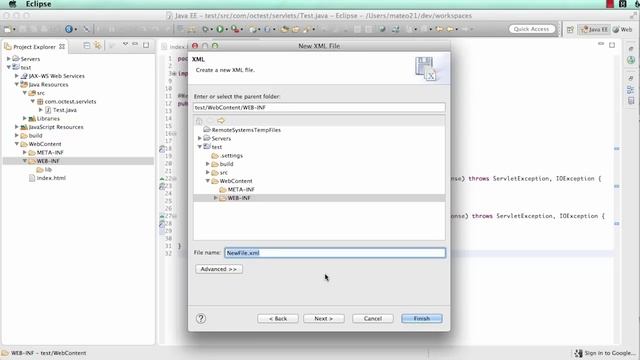The height and width of the screenshot is (360, 640).
Task: Select build folder in Project Explorer
Action: [35, 136]
